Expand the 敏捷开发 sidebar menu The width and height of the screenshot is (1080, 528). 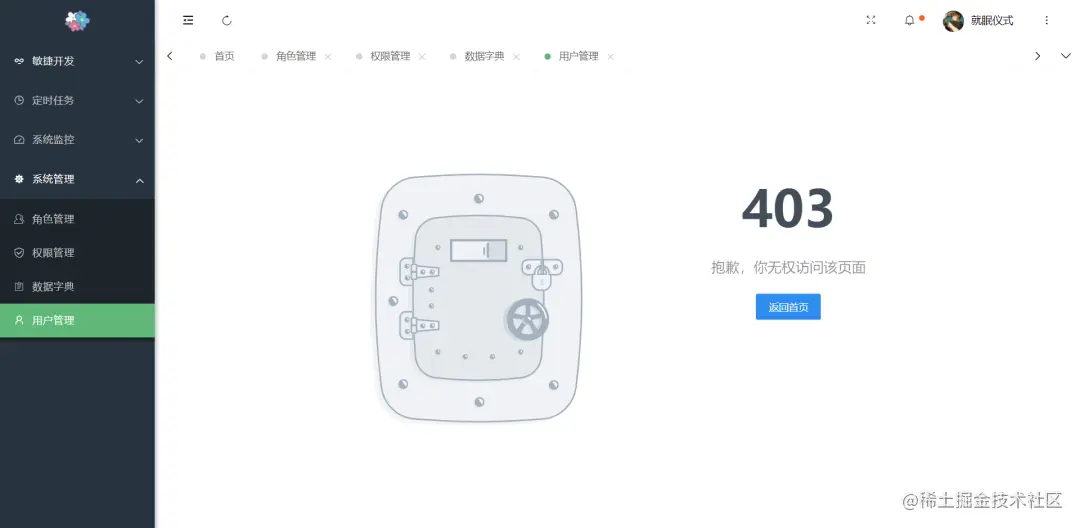click(x=77, y=61)
